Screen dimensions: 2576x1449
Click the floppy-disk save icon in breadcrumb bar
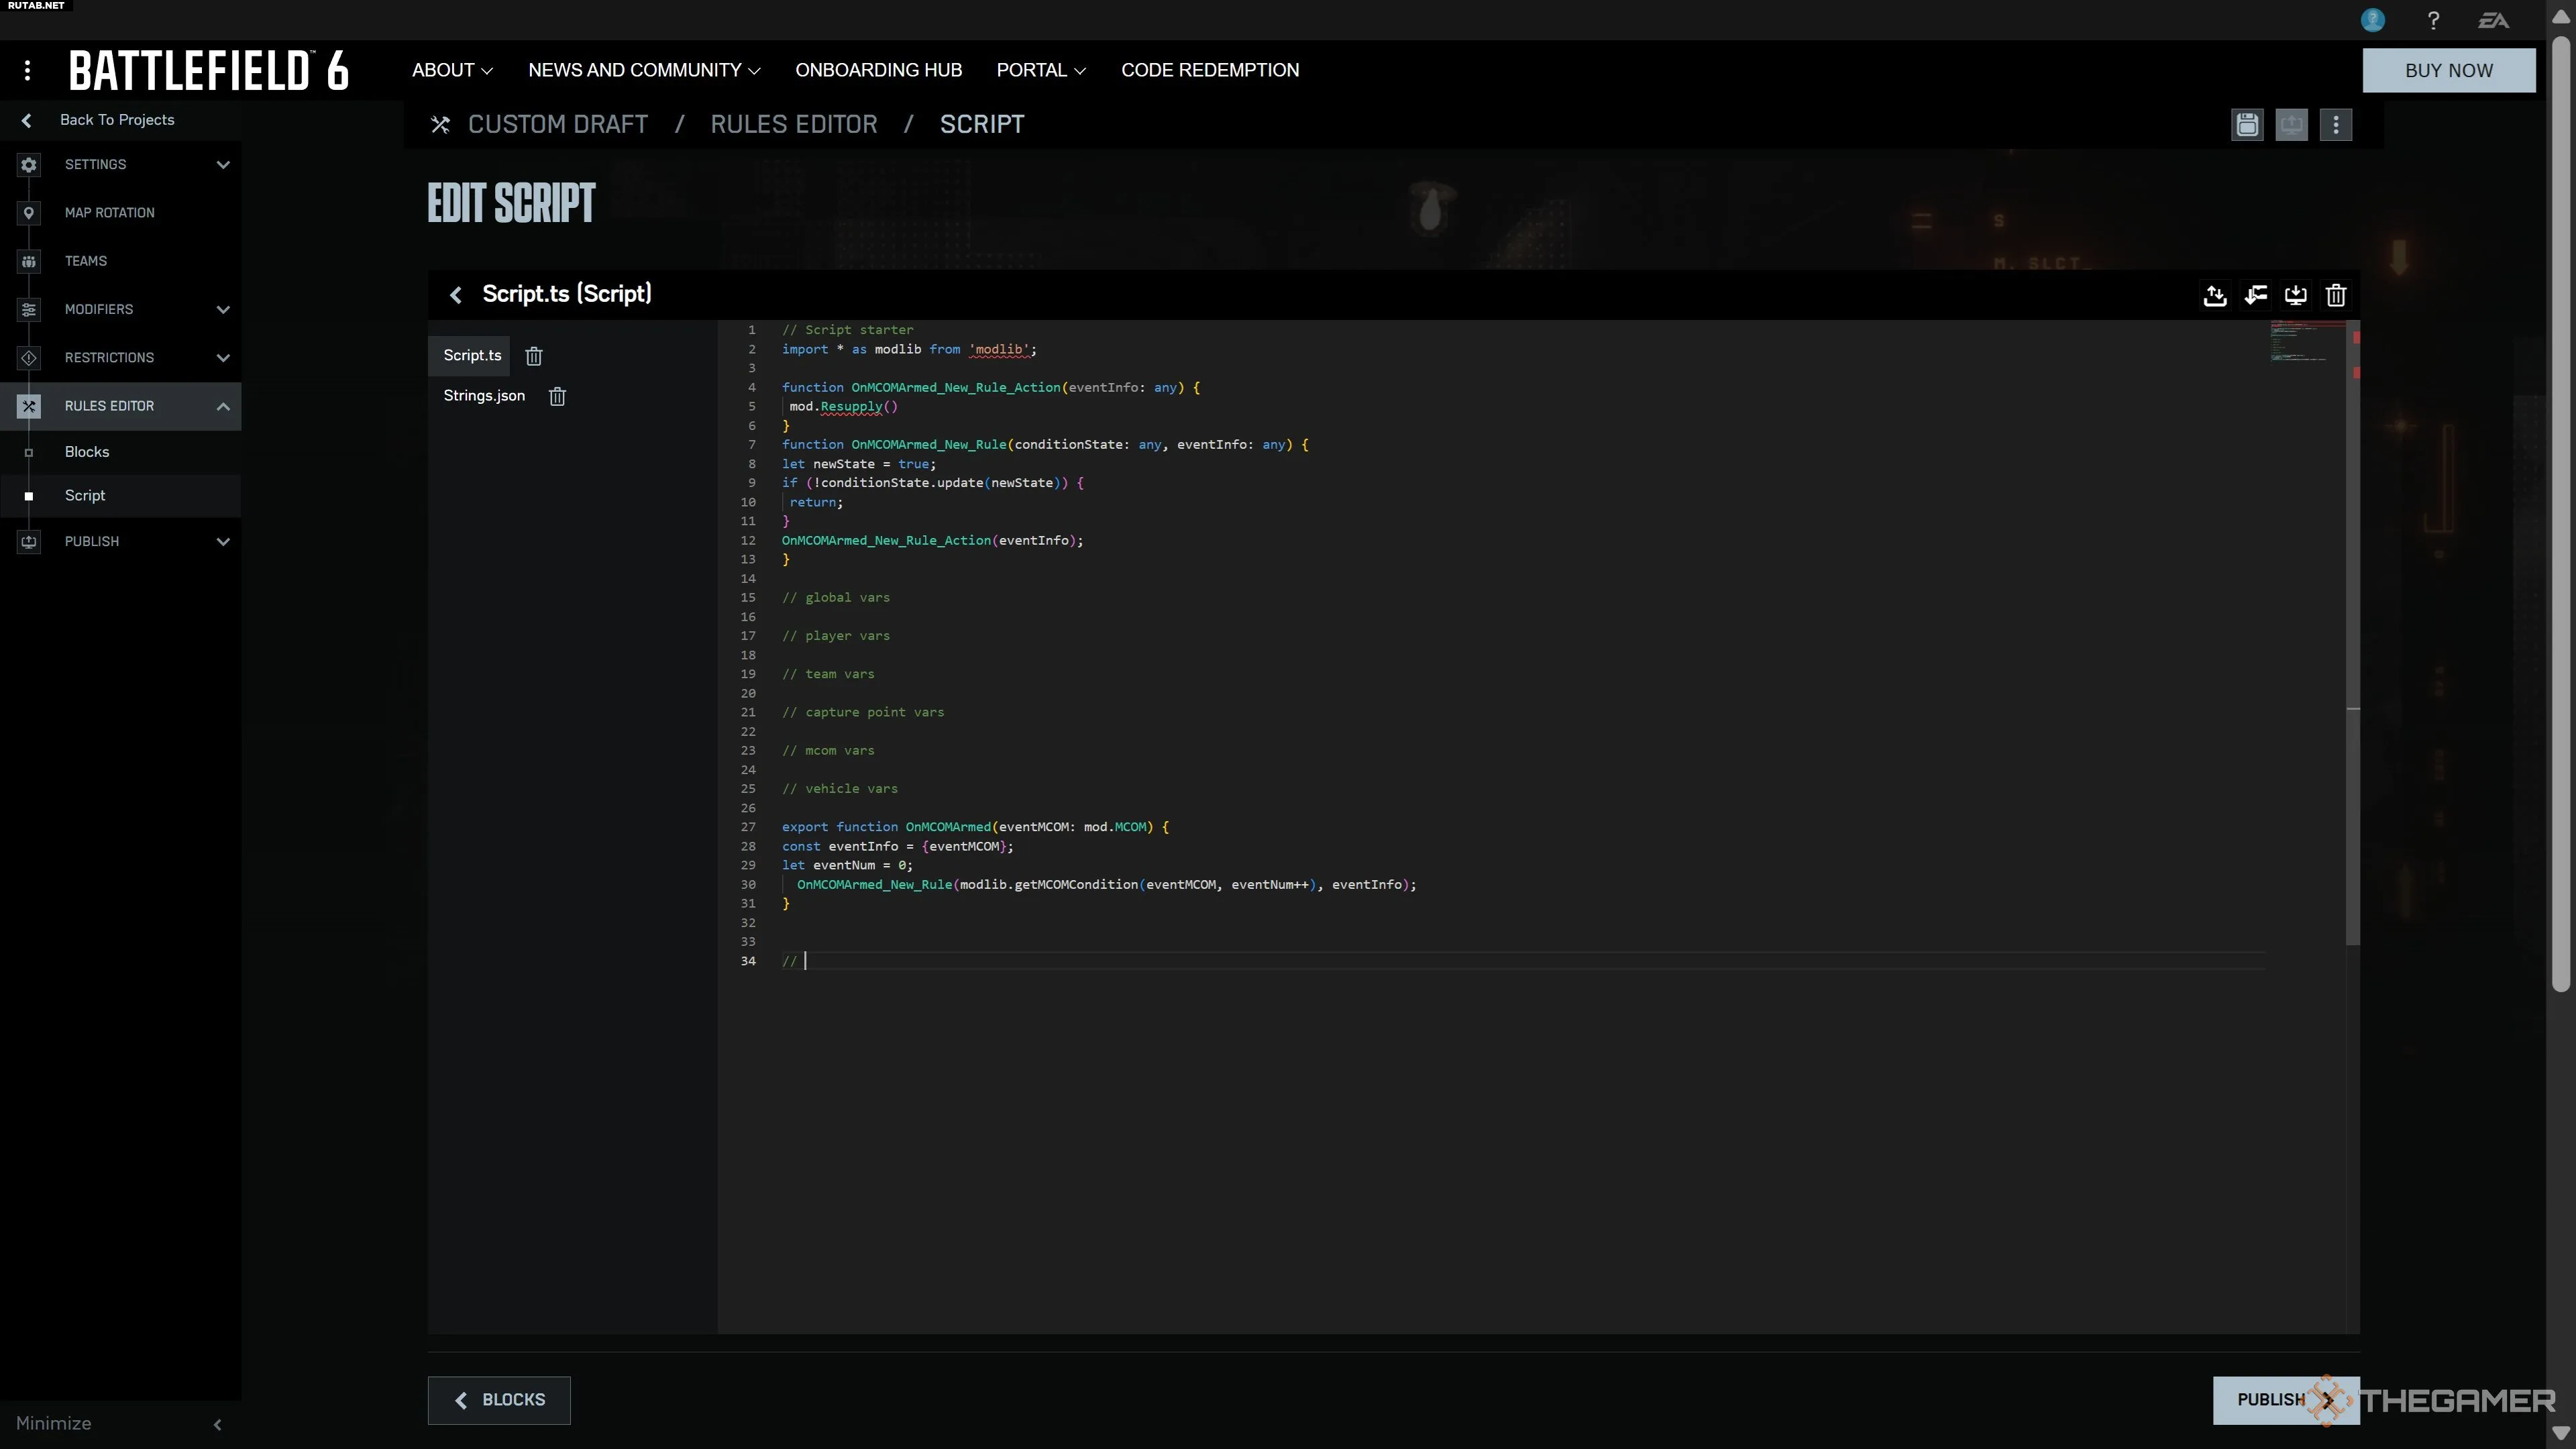(2247, 125)
